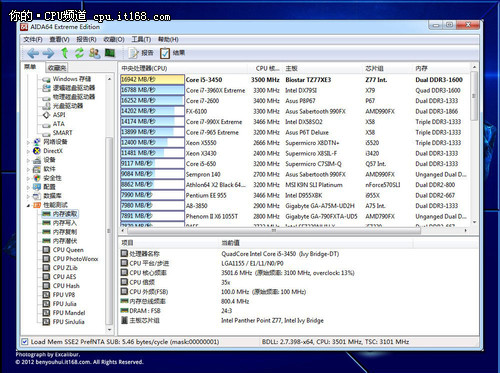Click the Forward arrow toolbar icon
This screenshot has height=373, width=500.
48,53
